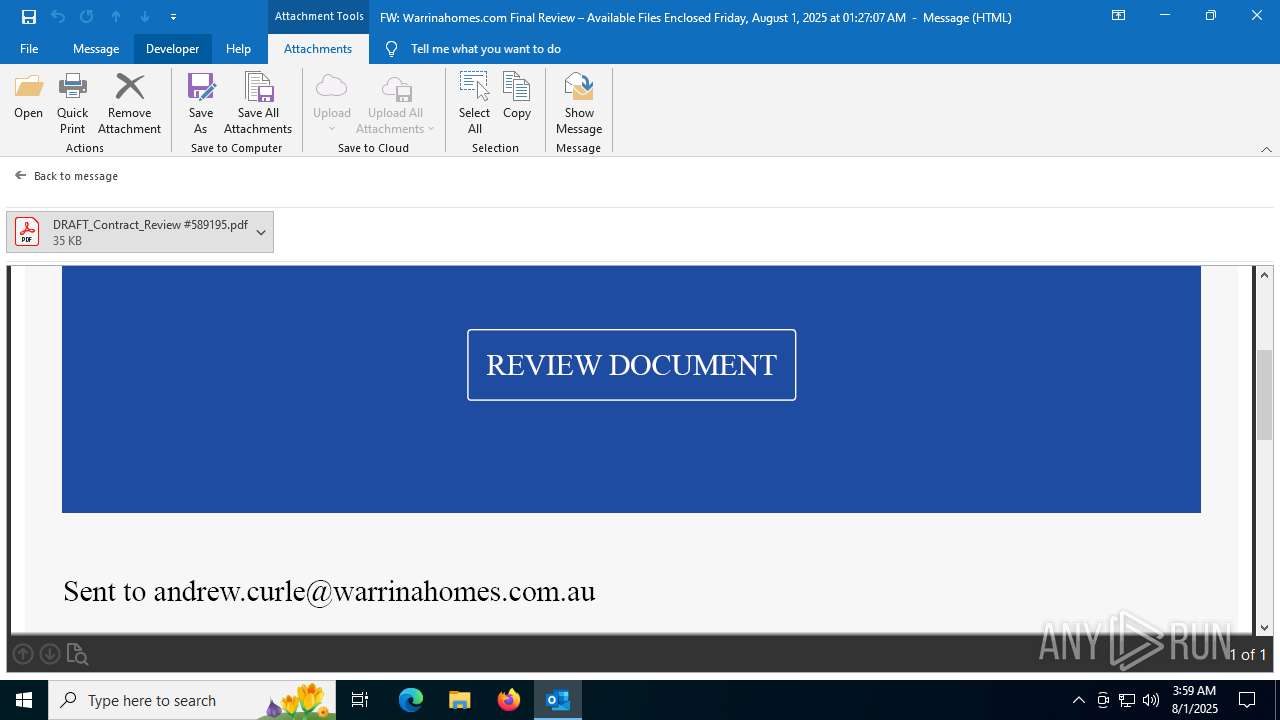The width and height of the screenshot is (1280, 720).
Task: Open the File tab
Action: point(29,49)
